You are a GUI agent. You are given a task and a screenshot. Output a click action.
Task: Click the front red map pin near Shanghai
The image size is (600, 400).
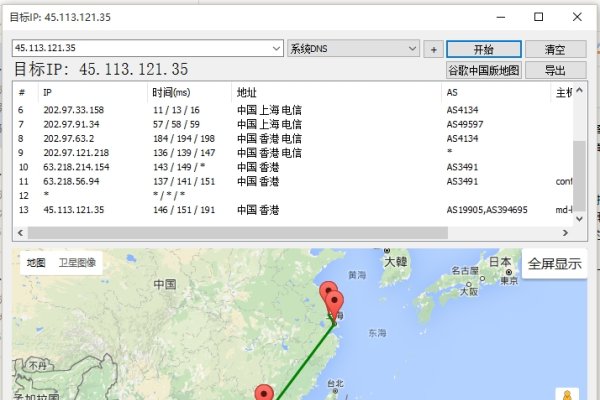[x=334, y=302]
